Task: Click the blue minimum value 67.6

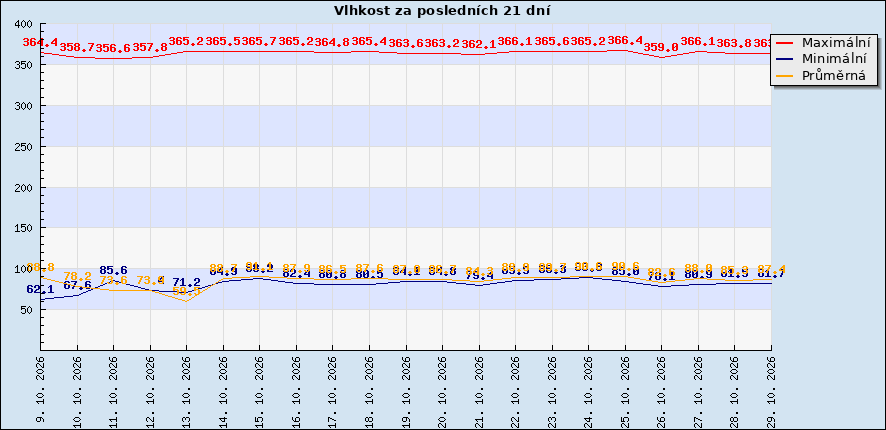Action: coord(77,285)
